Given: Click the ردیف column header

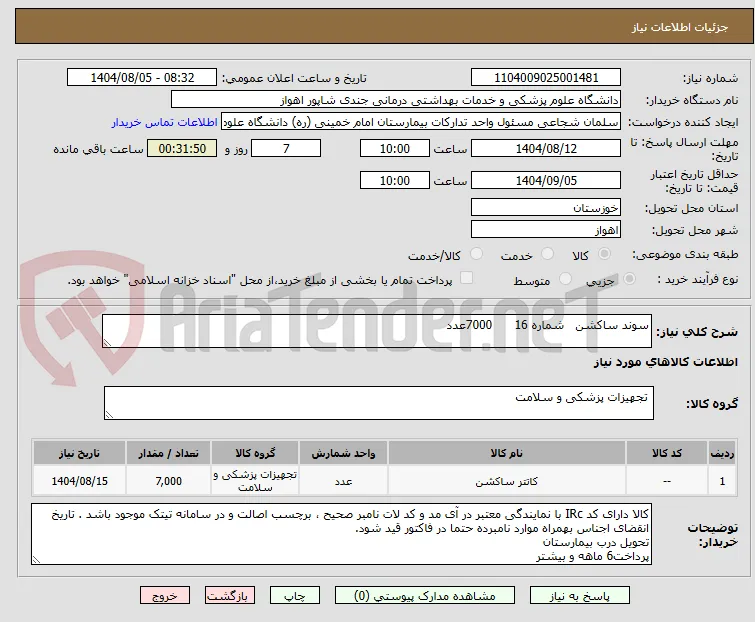Looking at the screenshot, I should (x=722, y=454).
